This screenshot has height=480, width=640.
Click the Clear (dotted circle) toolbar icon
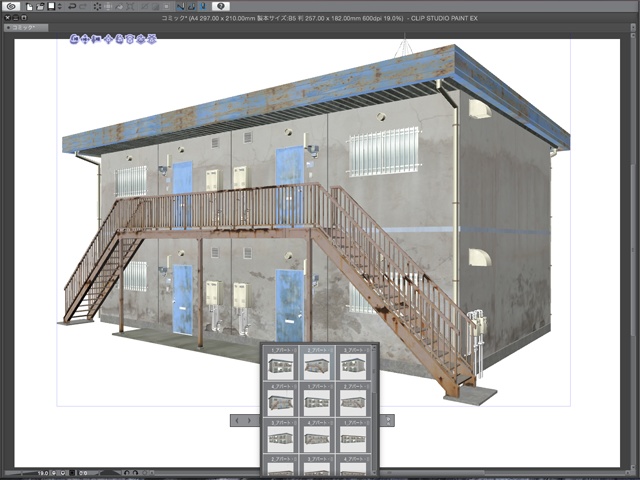(98, 7)
